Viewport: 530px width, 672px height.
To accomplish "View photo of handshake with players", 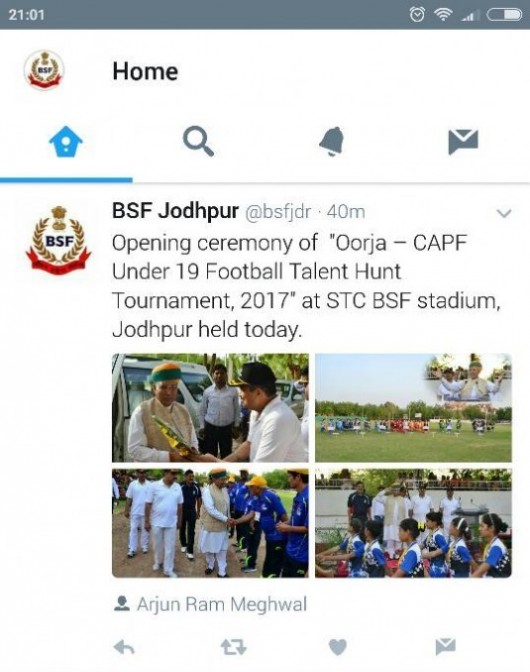I will [210, 523].
